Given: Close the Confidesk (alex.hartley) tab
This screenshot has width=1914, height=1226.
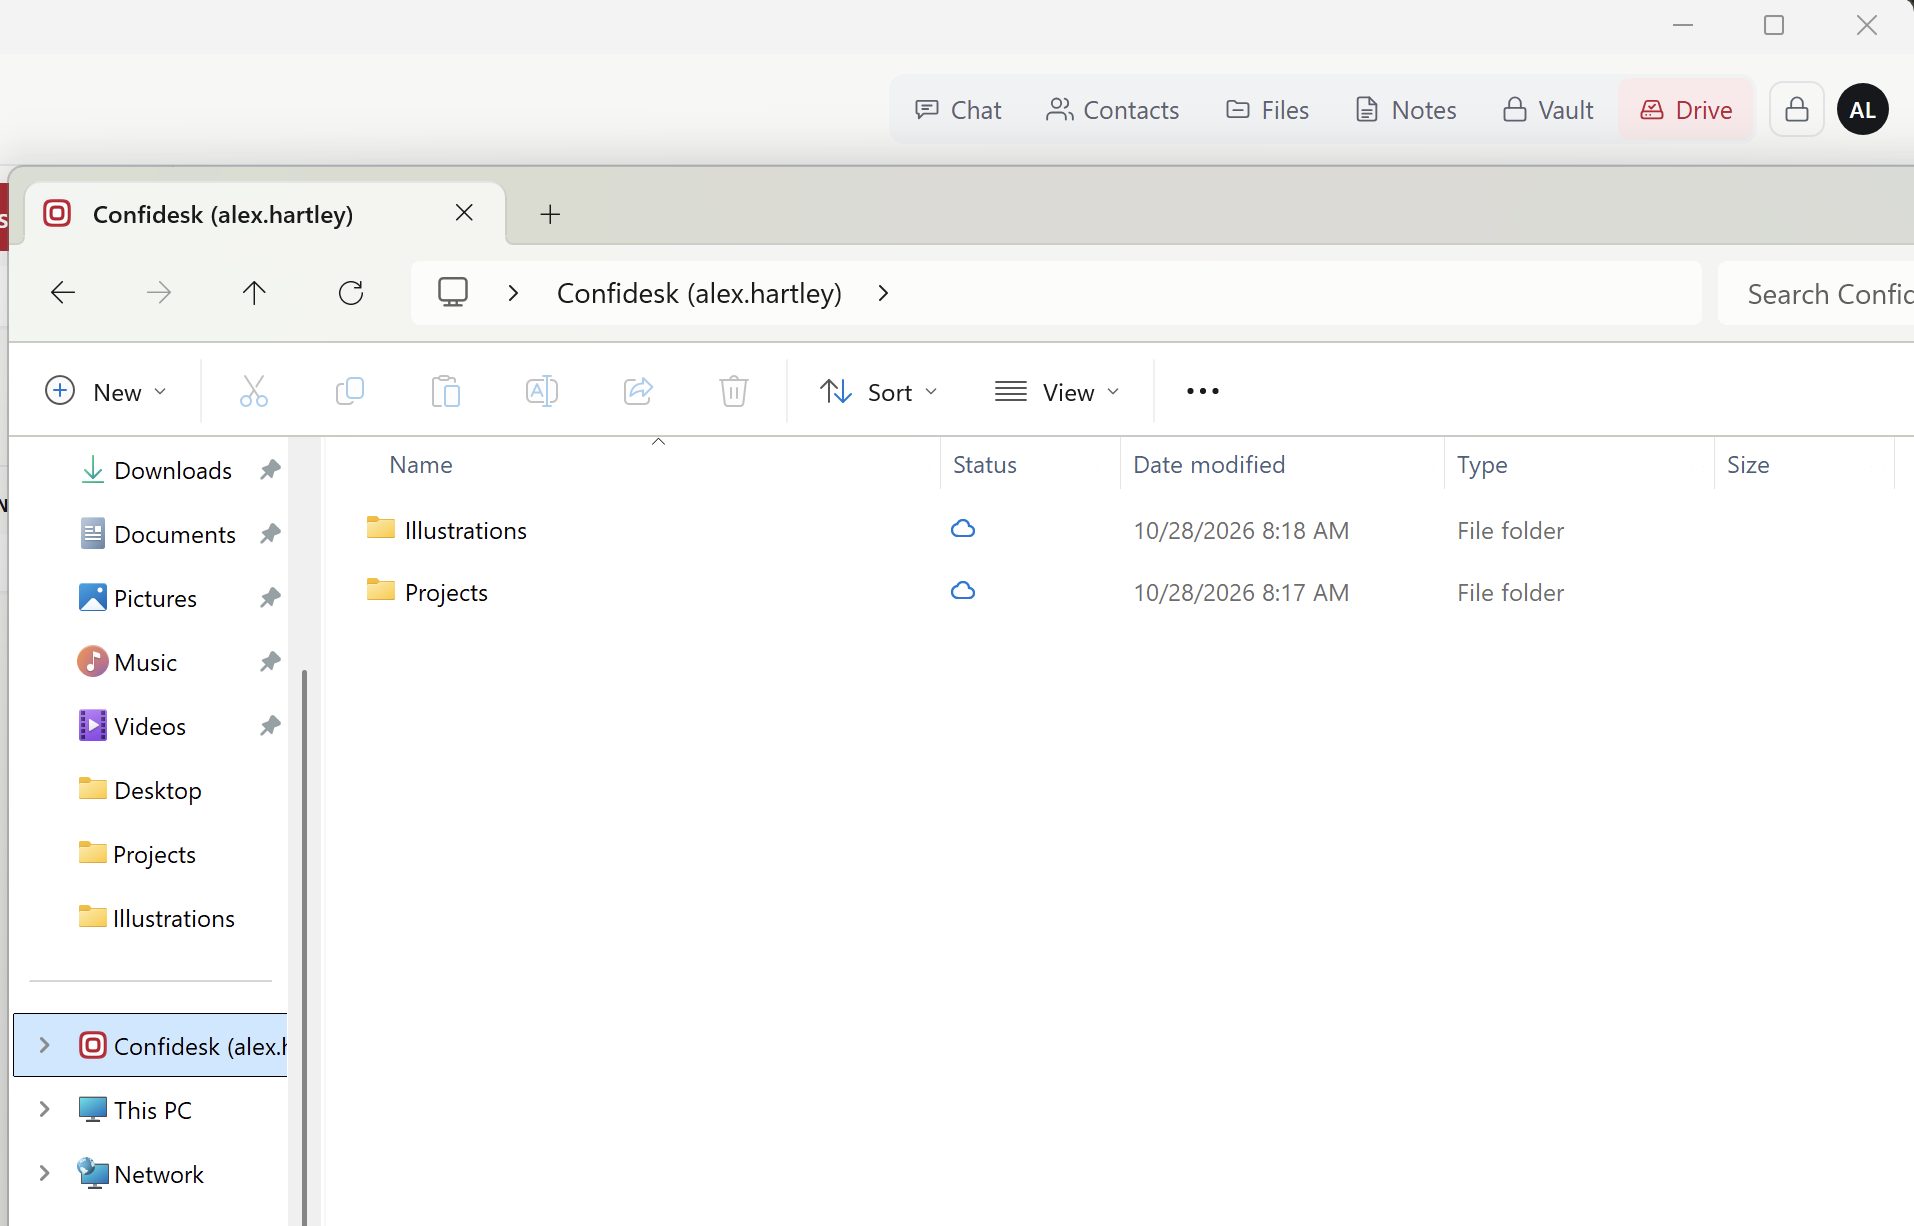Looking at the screenshot, I should [x=464, y=213].
